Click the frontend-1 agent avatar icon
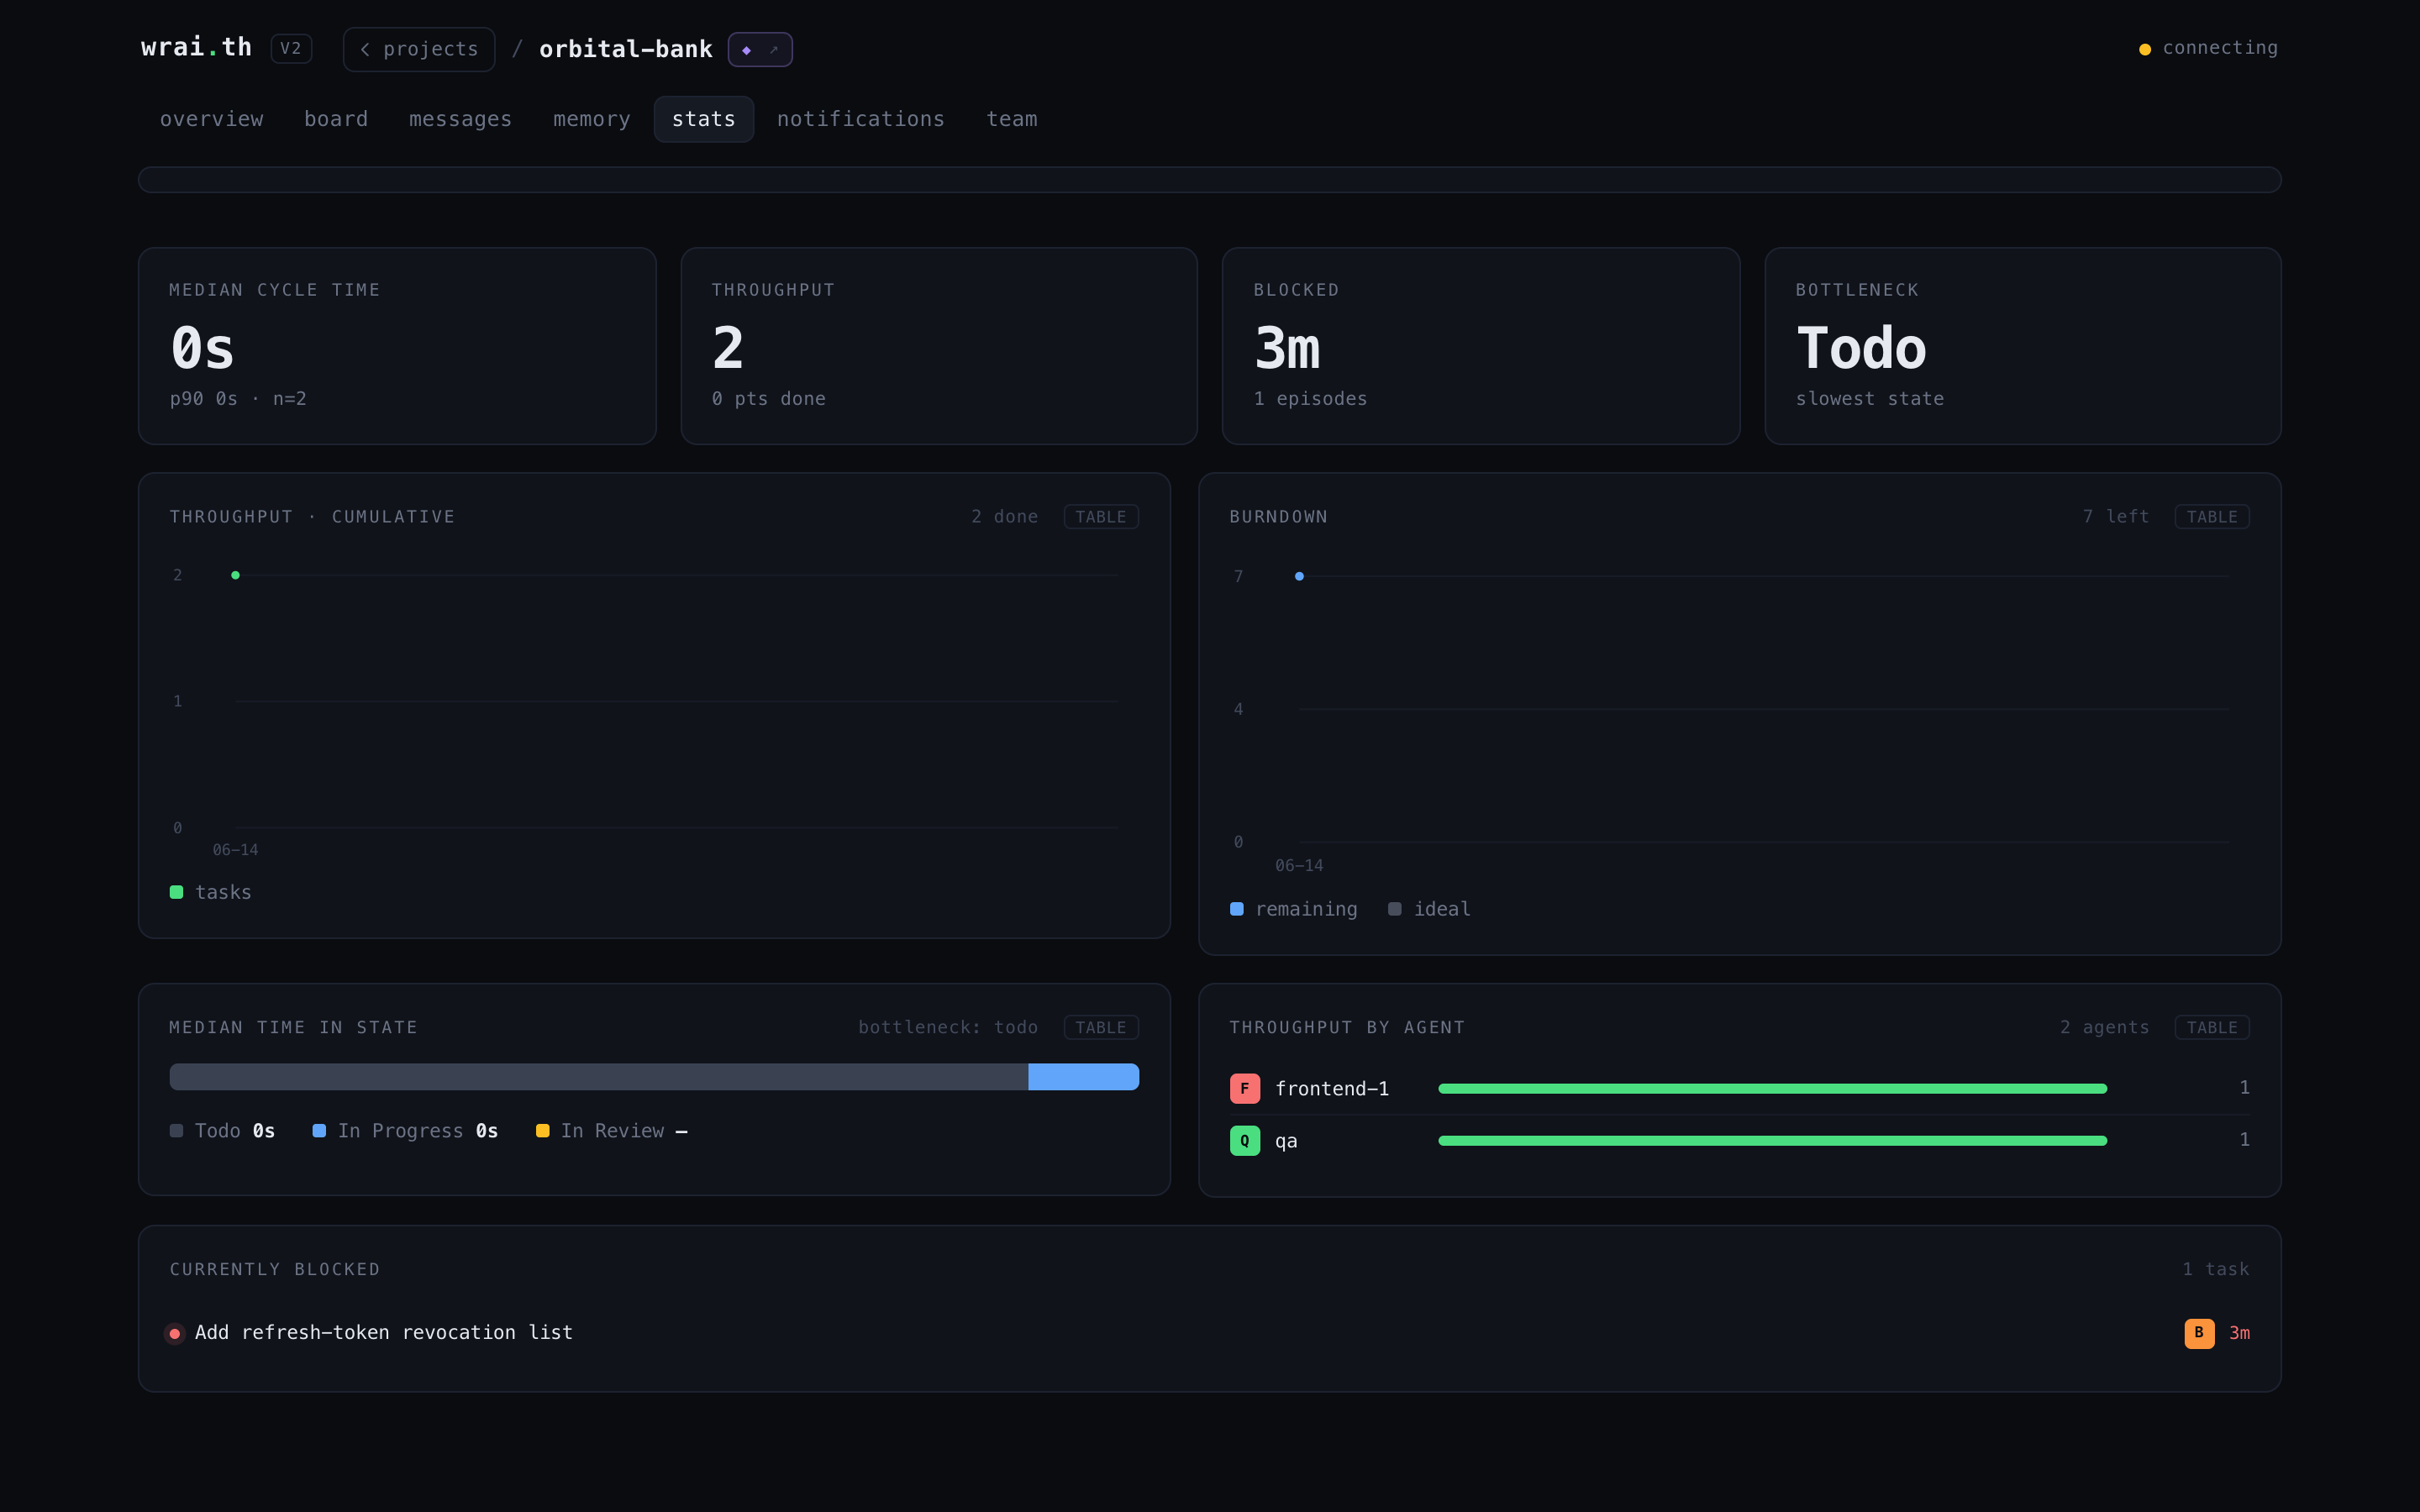The height and width of the screenshot is (1512, 2420). (x=1244, y=1088)
